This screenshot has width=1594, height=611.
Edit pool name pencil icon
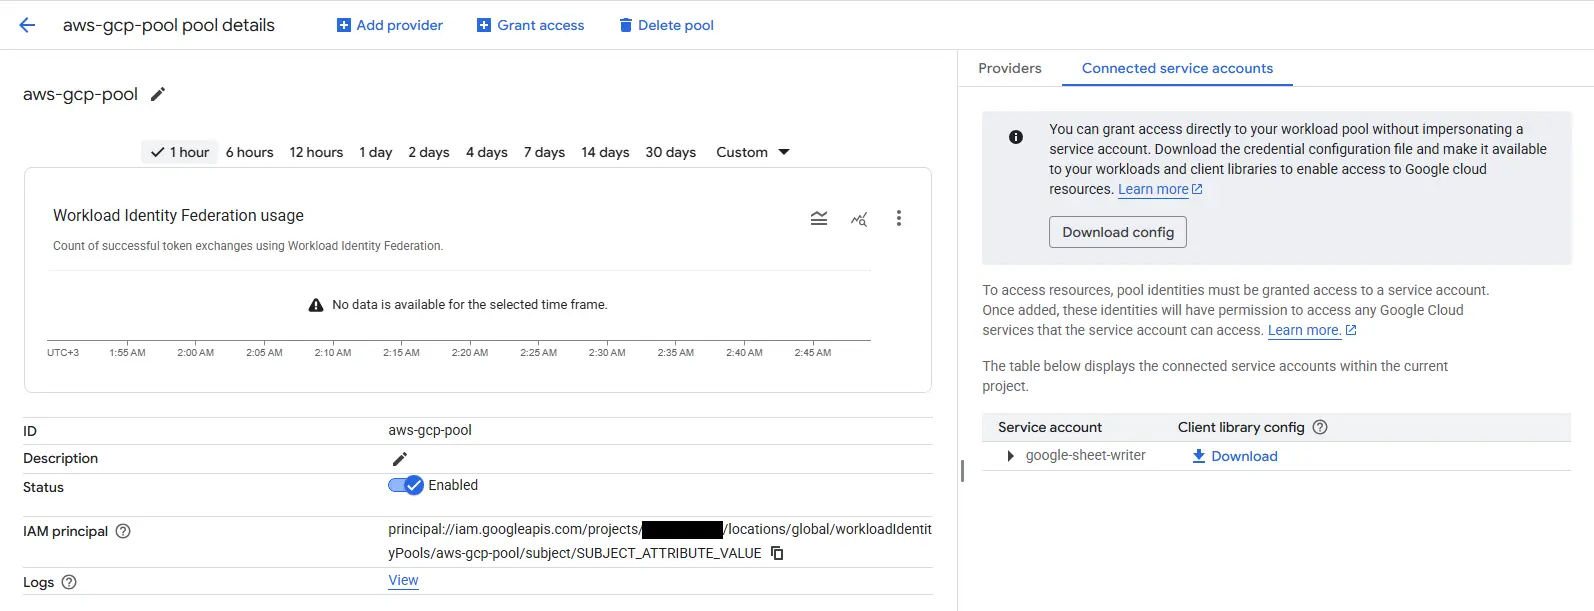tap(158, 94)
